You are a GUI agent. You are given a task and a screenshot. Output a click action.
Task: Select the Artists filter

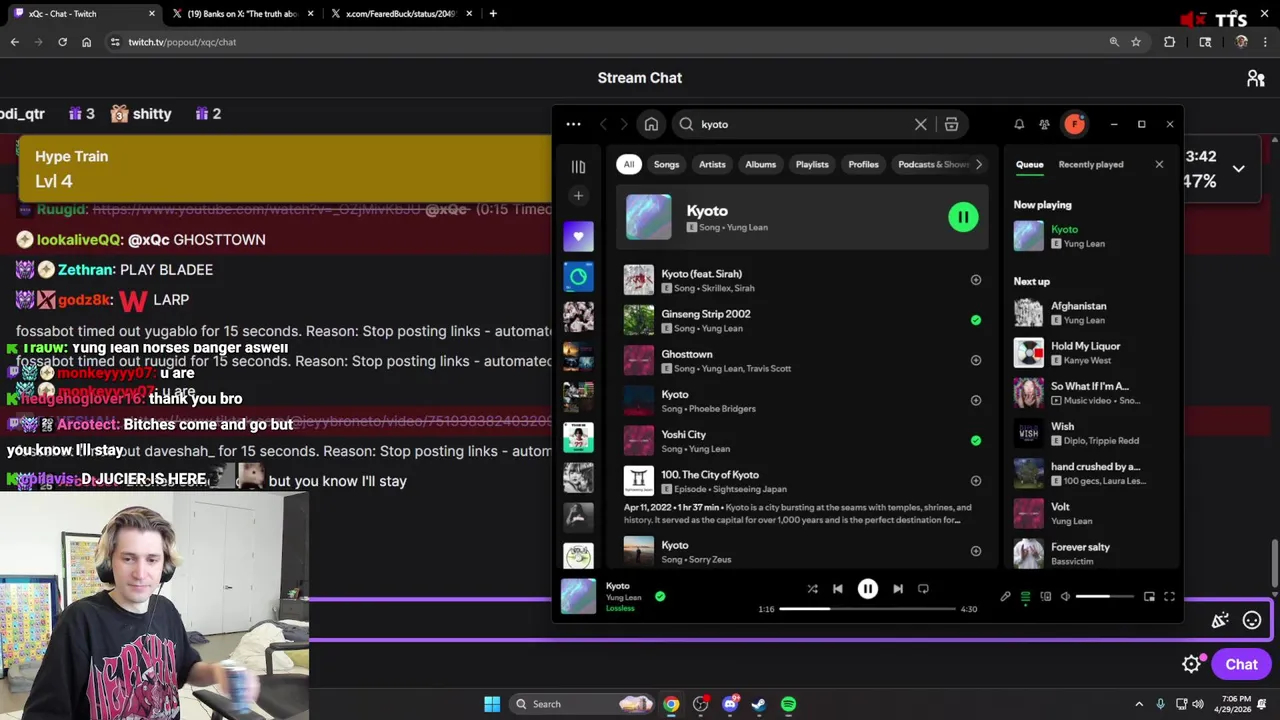point(712,164)
